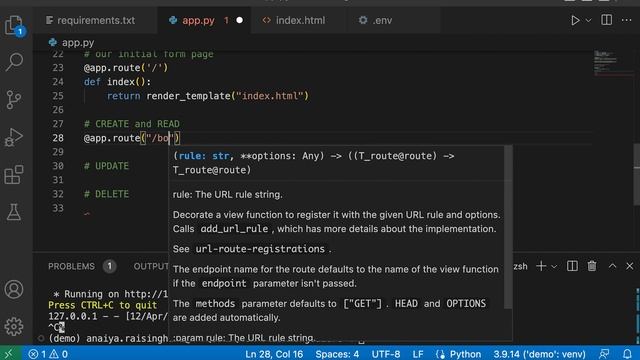Place cursor on line 25 return statement
The image size is (640, 360).
point(208,96)
